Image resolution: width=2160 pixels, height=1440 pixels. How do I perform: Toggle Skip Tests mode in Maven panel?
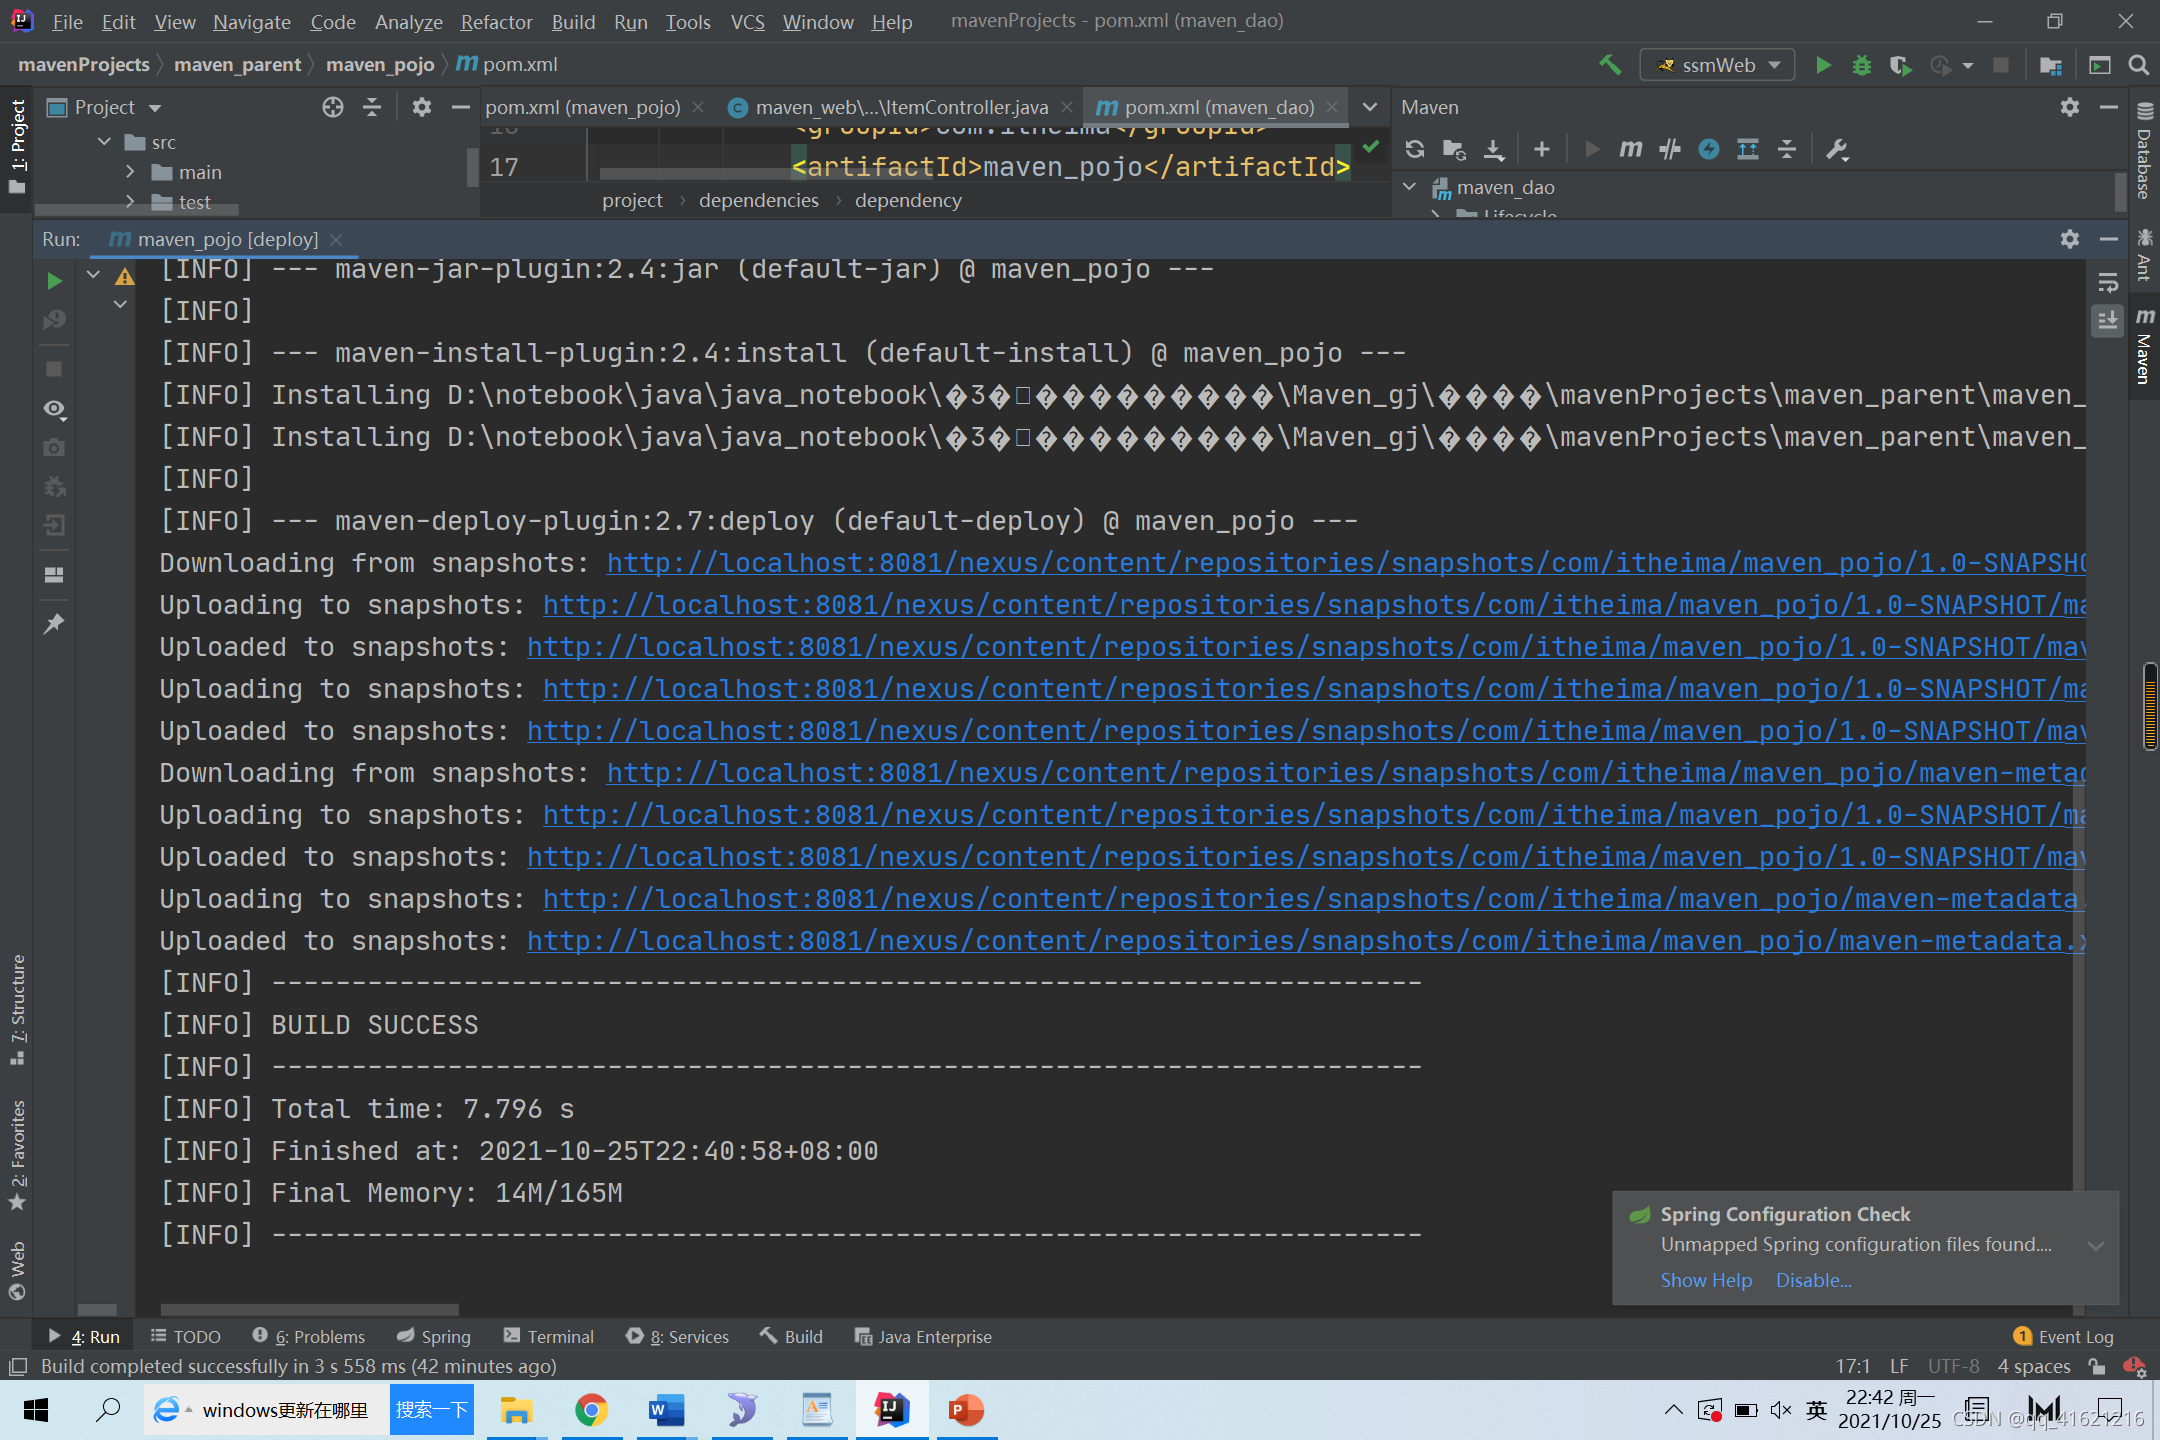(x=1670, y=149)
